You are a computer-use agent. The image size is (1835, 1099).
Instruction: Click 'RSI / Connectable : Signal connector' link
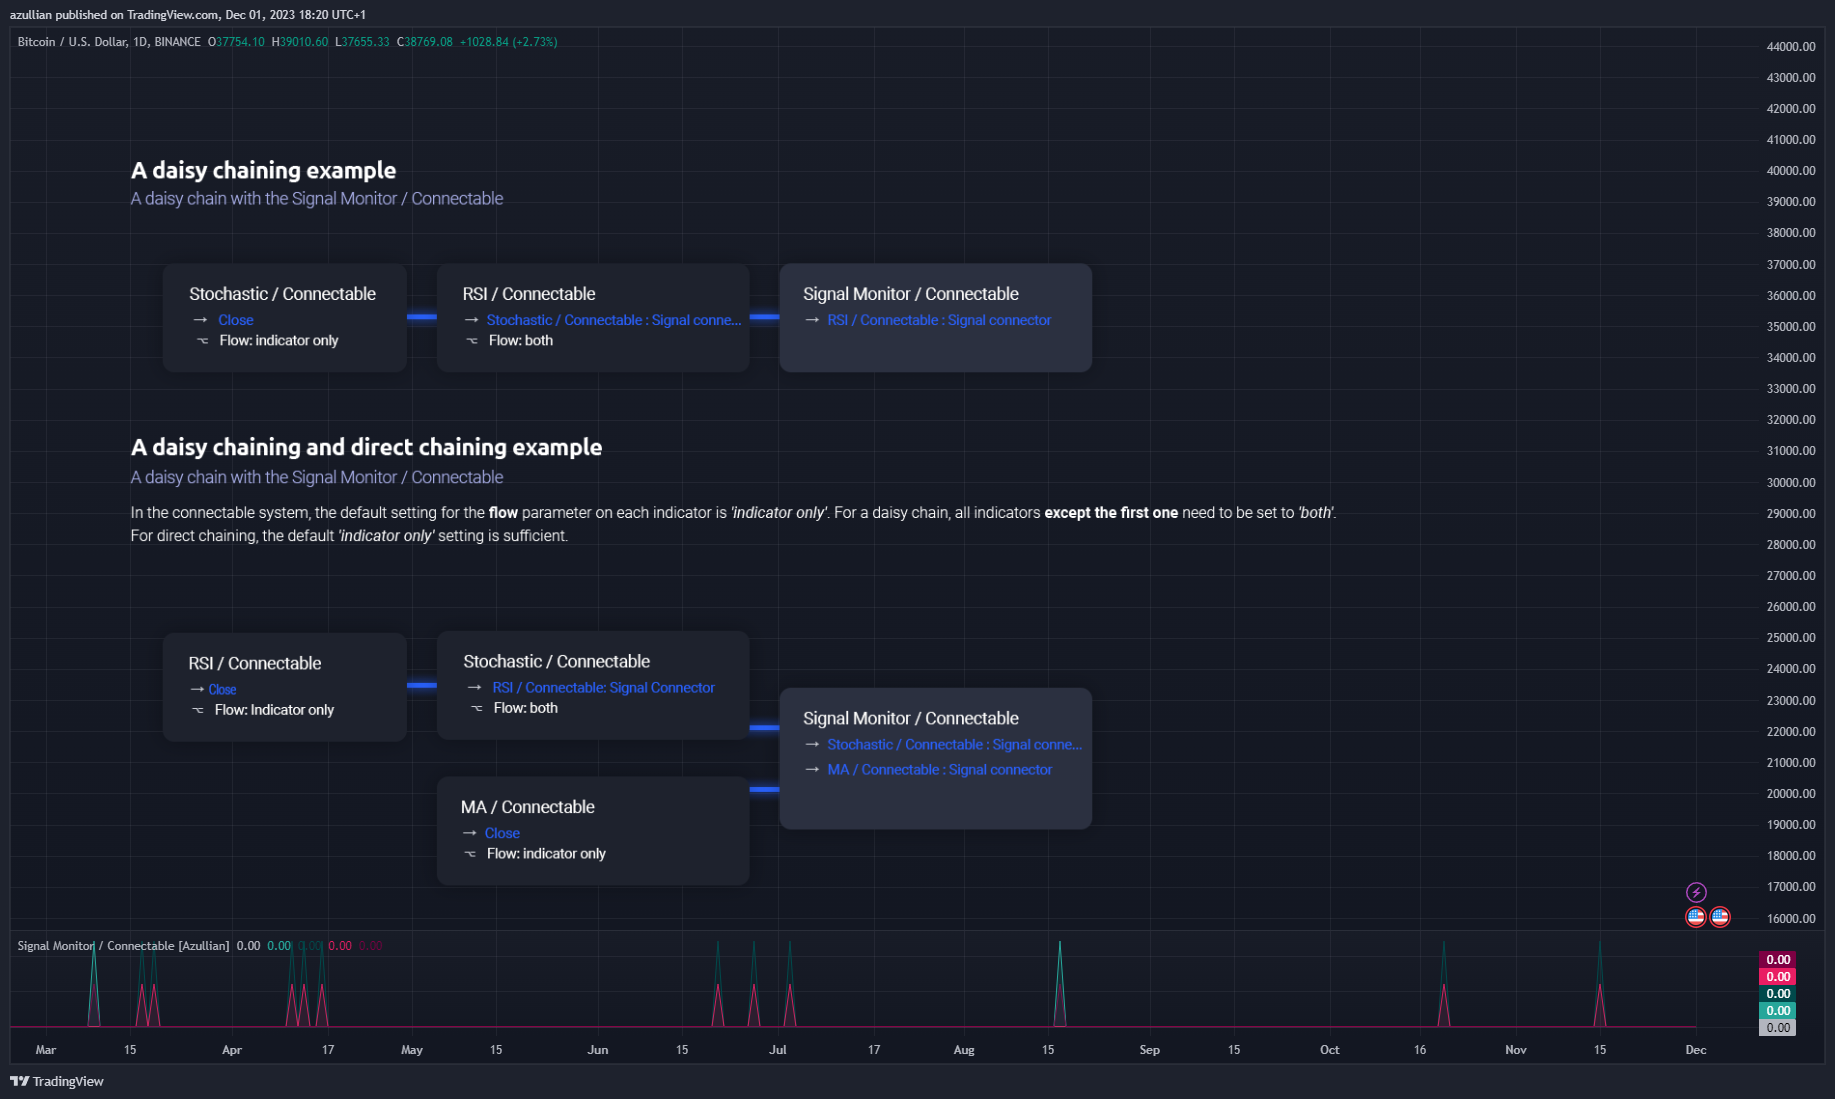pyautogui.click(x=939, y=320)
